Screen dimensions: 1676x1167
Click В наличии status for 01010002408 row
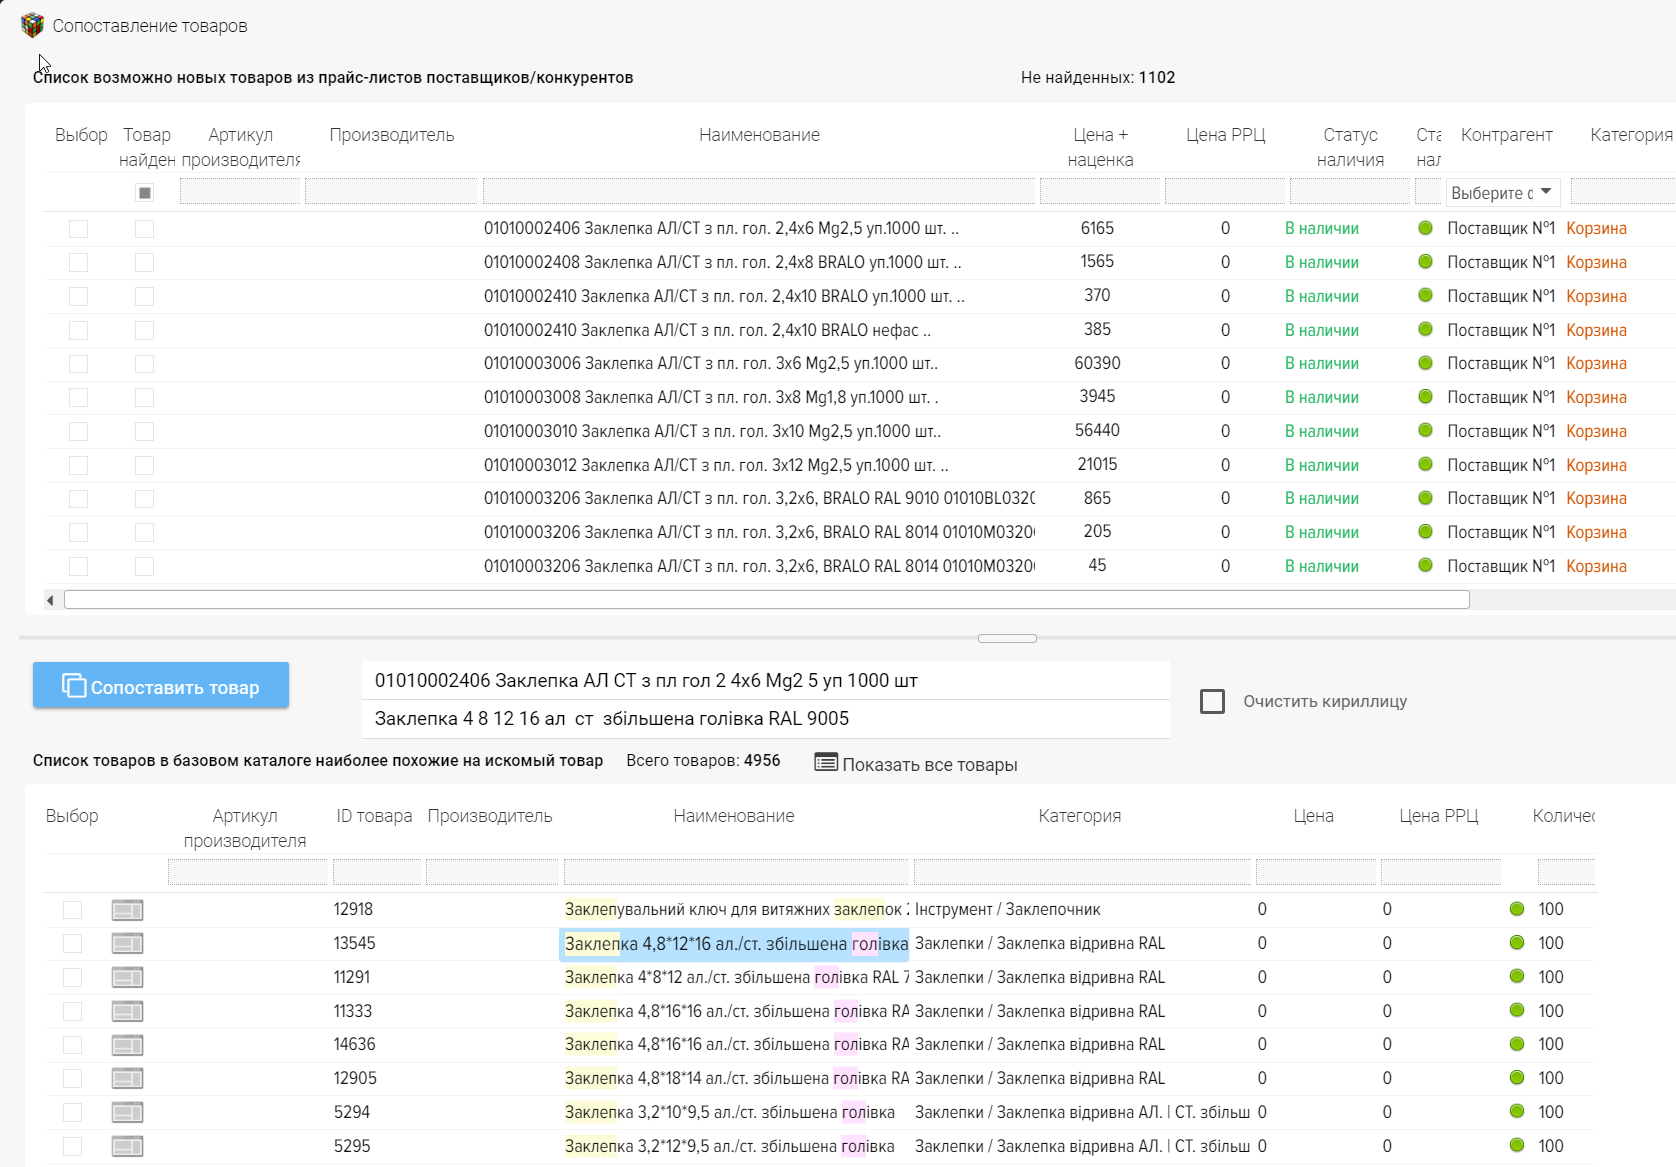1321,262
